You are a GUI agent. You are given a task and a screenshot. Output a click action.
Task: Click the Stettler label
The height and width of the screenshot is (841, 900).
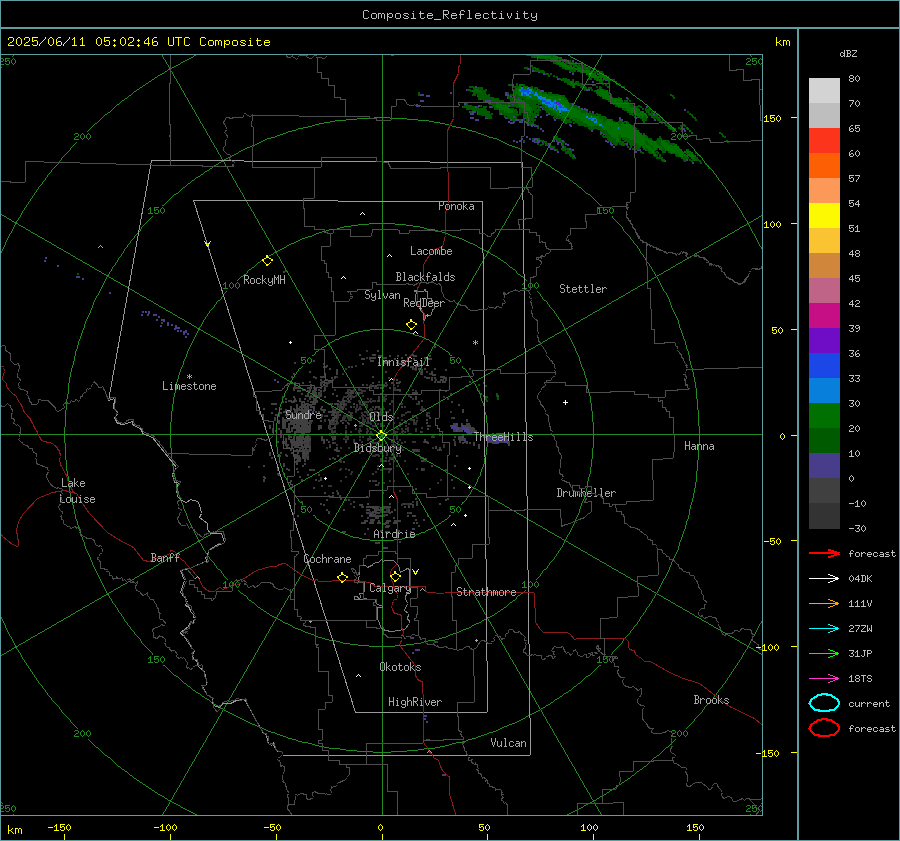(583, 289)
